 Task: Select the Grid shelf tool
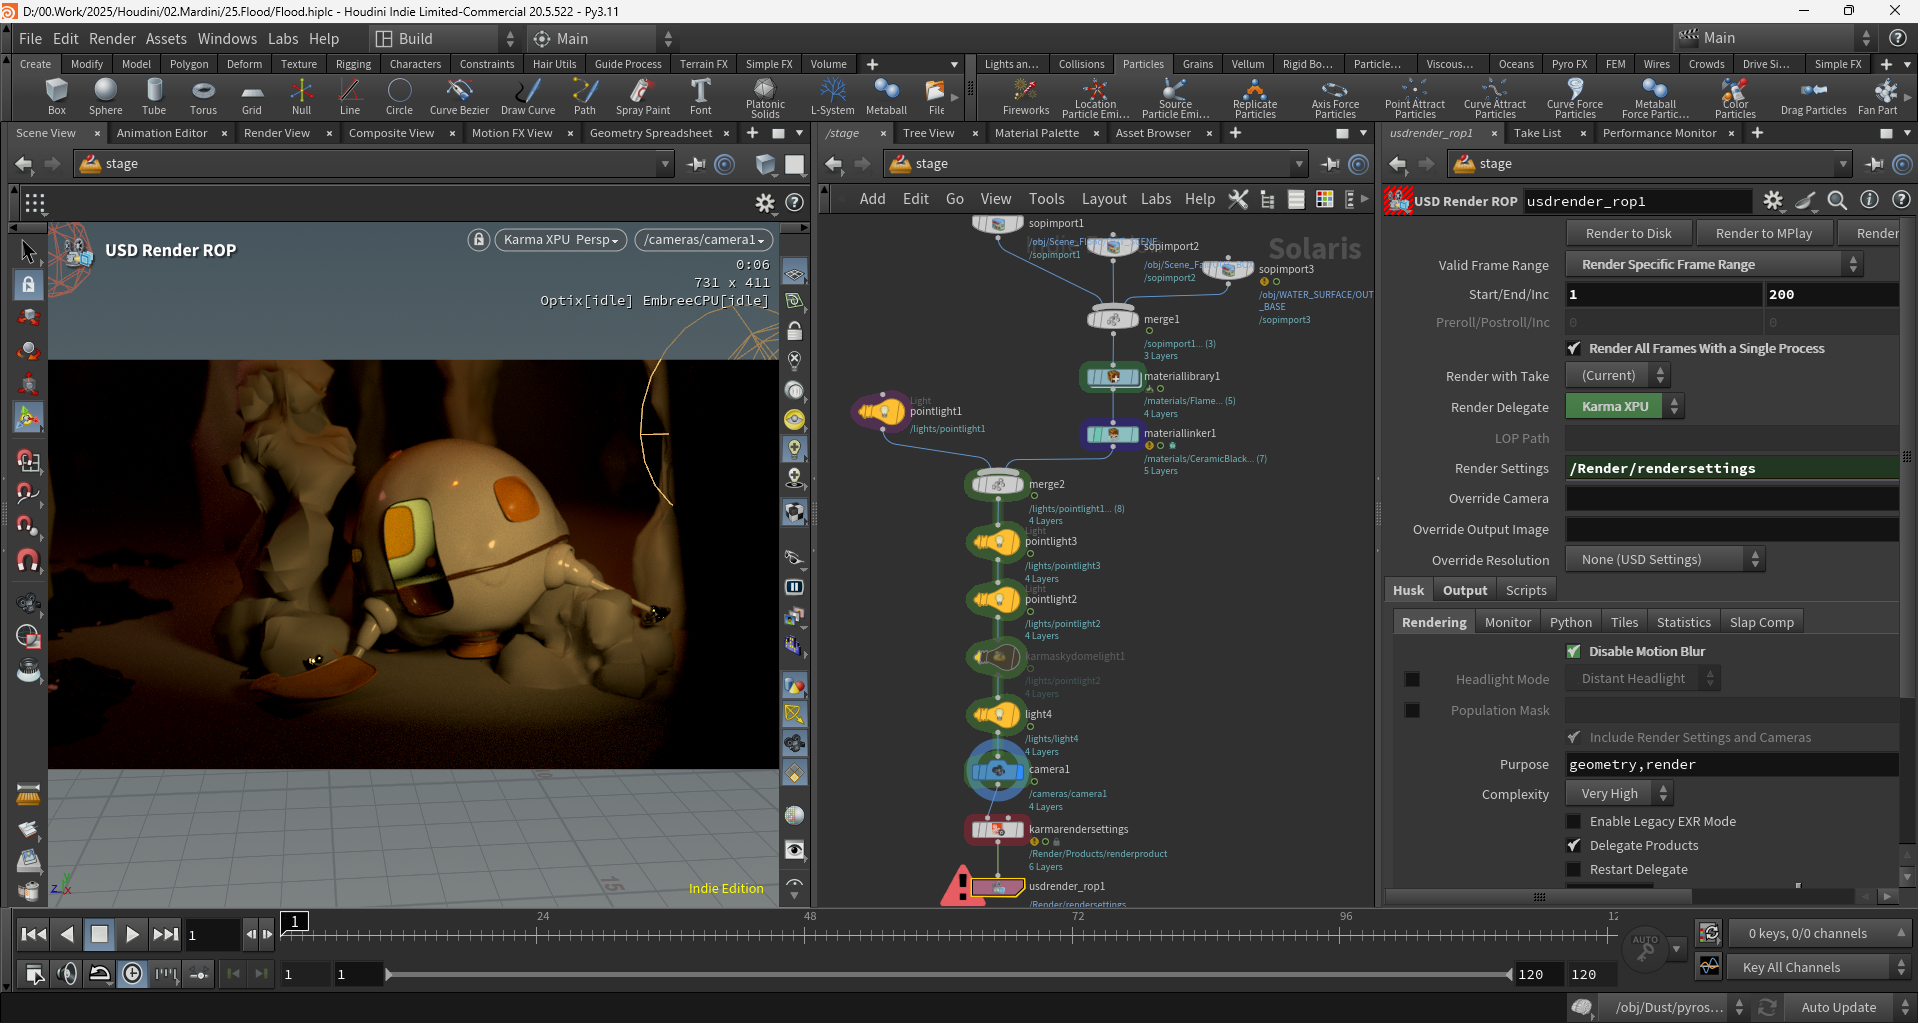252,97
